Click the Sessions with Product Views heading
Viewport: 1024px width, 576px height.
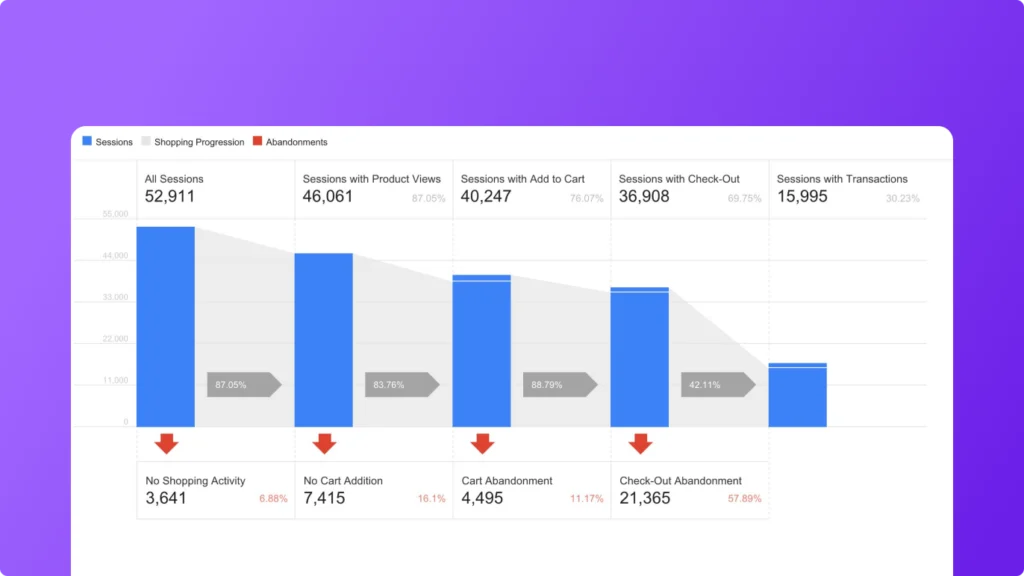pos(372,179)
